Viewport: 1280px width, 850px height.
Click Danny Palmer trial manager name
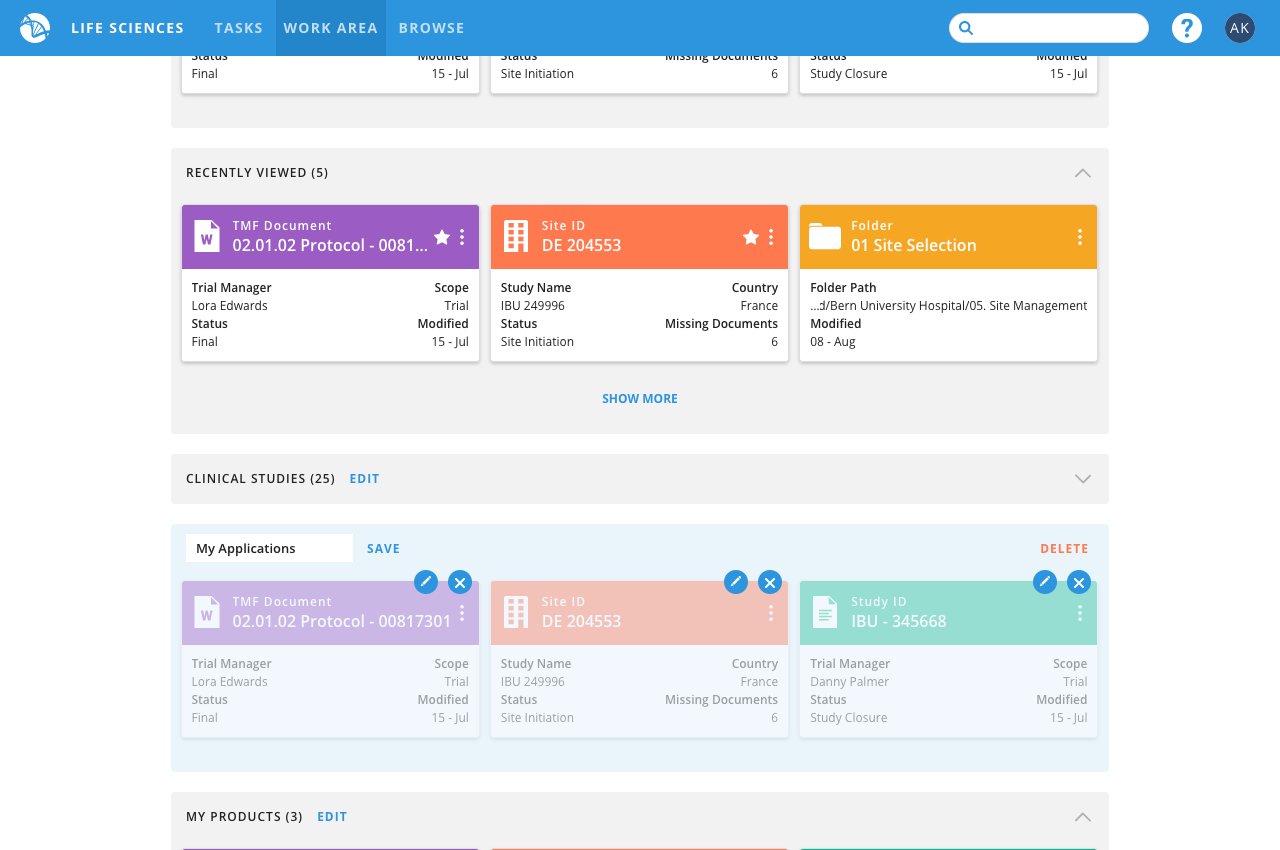pyautogui.click(x=850, y=682)
